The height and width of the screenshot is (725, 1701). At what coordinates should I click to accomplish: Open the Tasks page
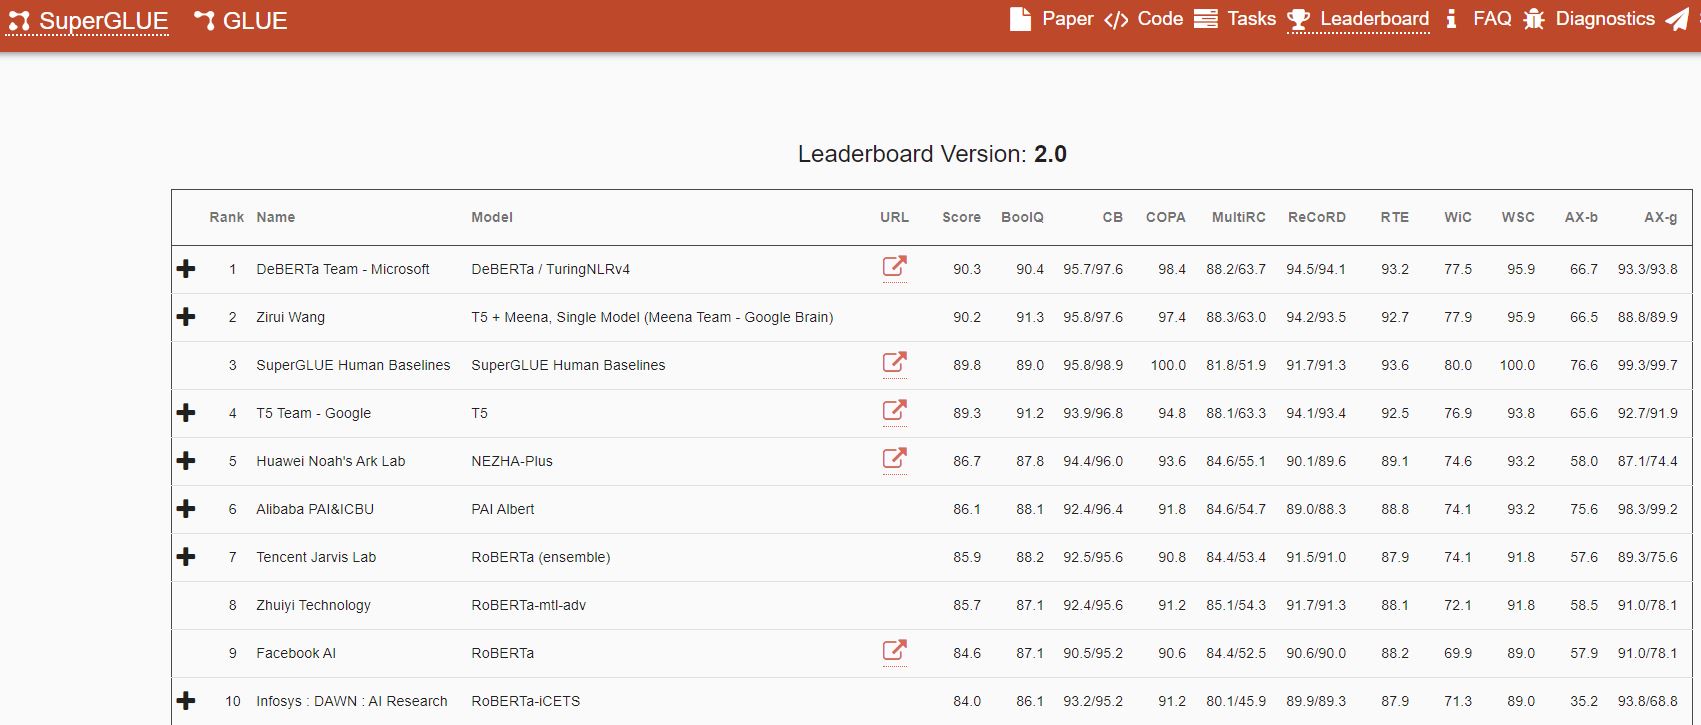(1251, 19)
